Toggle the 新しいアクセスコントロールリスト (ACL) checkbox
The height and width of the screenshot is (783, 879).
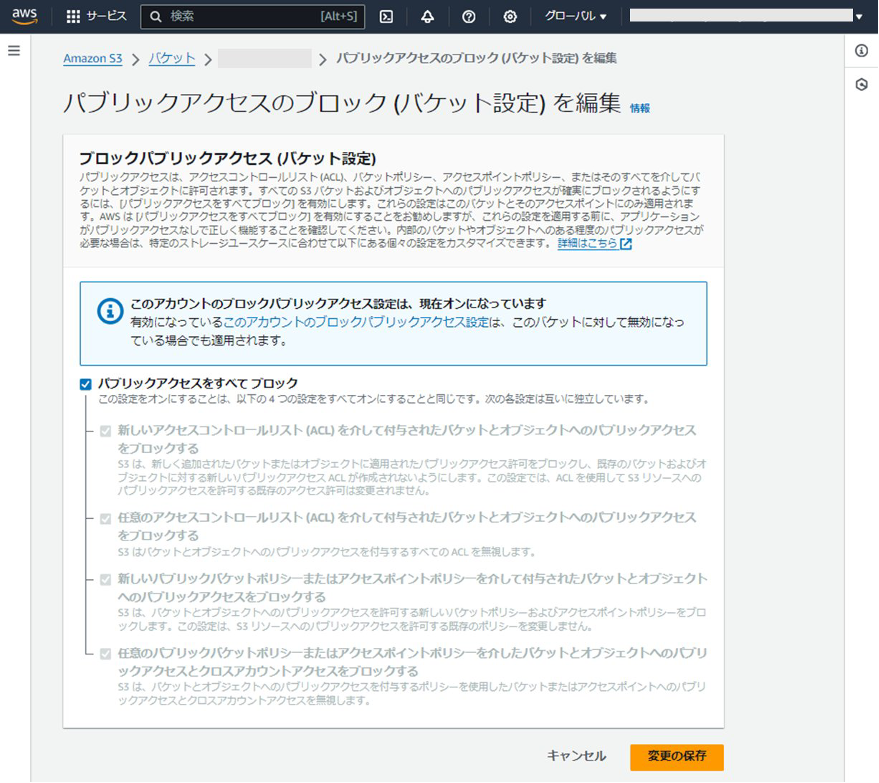tap(105, 431)
